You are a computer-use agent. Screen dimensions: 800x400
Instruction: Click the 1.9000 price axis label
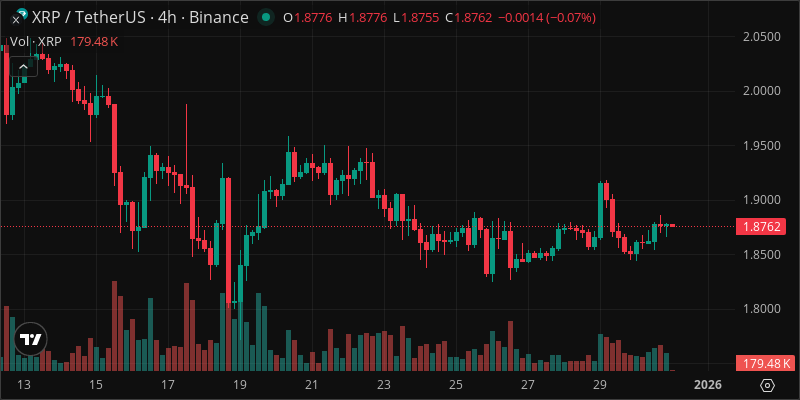pyautogui.click(x=762, y=199)
